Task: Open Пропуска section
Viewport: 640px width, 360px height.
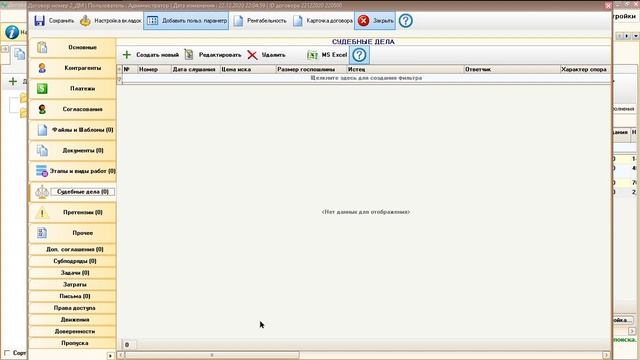Action: click(73, 343)
